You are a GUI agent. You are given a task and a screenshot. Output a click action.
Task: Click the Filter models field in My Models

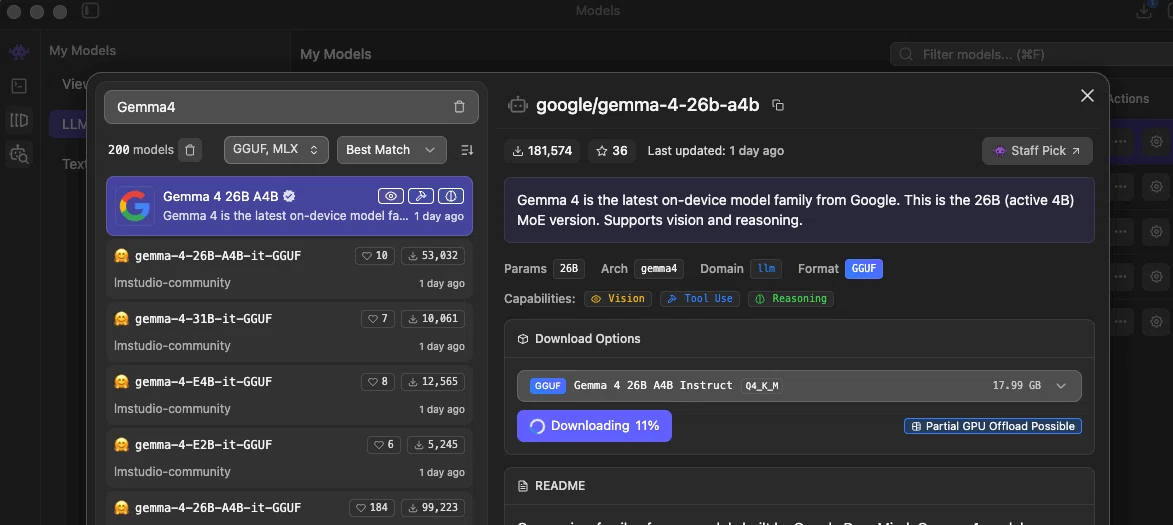tap(1032, 55)
